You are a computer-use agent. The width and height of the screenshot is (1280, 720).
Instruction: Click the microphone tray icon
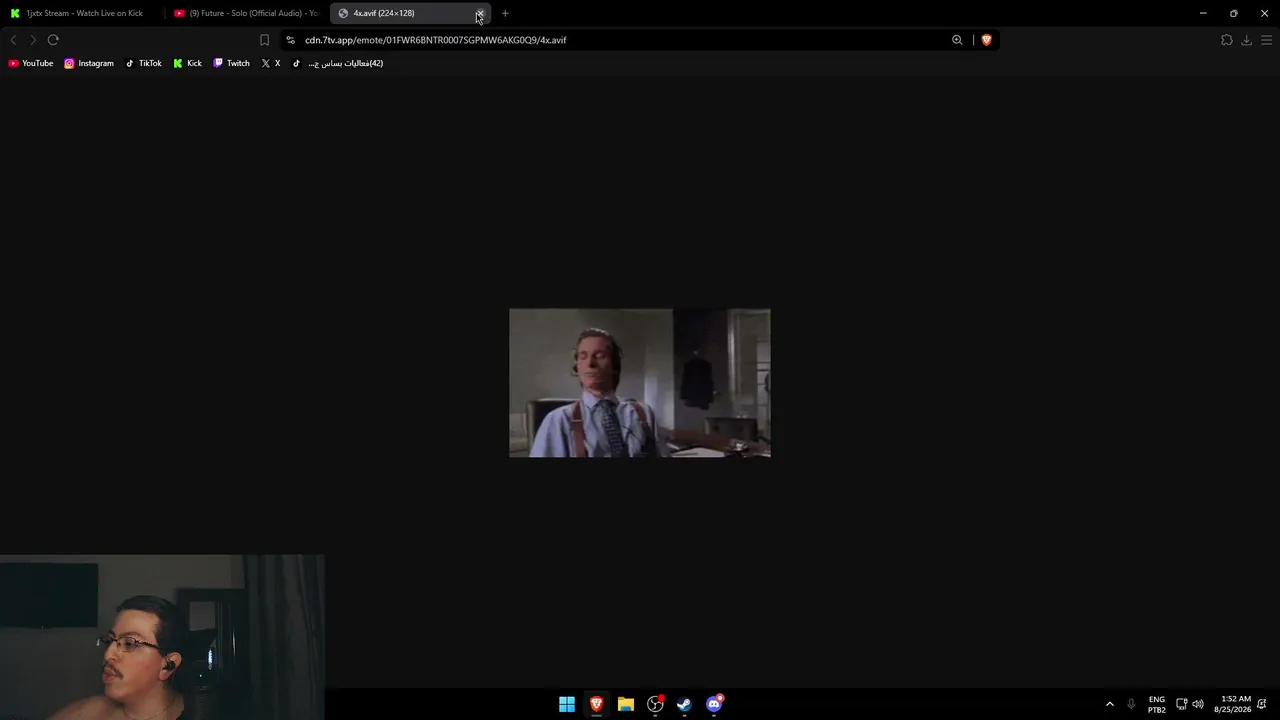point(1131,704)
